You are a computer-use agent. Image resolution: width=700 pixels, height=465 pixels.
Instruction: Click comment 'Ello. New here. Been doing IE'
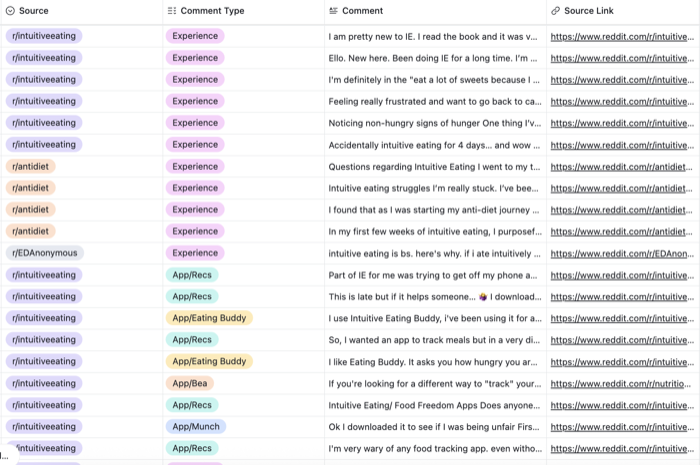coord(433,58)
